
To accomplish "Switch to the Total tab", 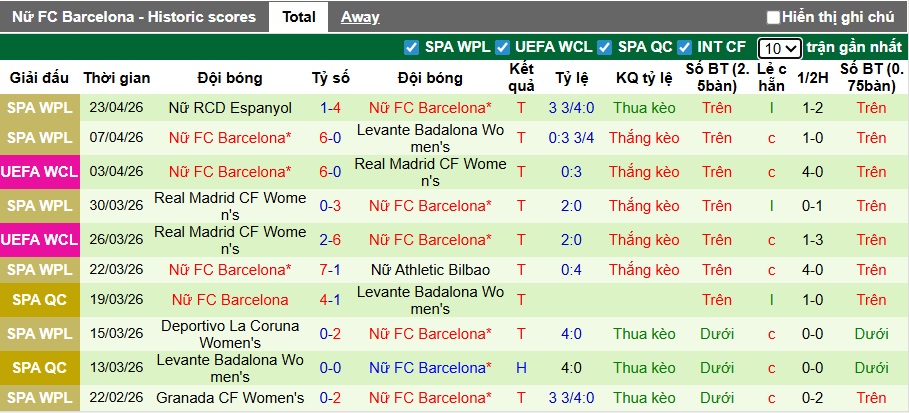I will [x=299, y=17].
